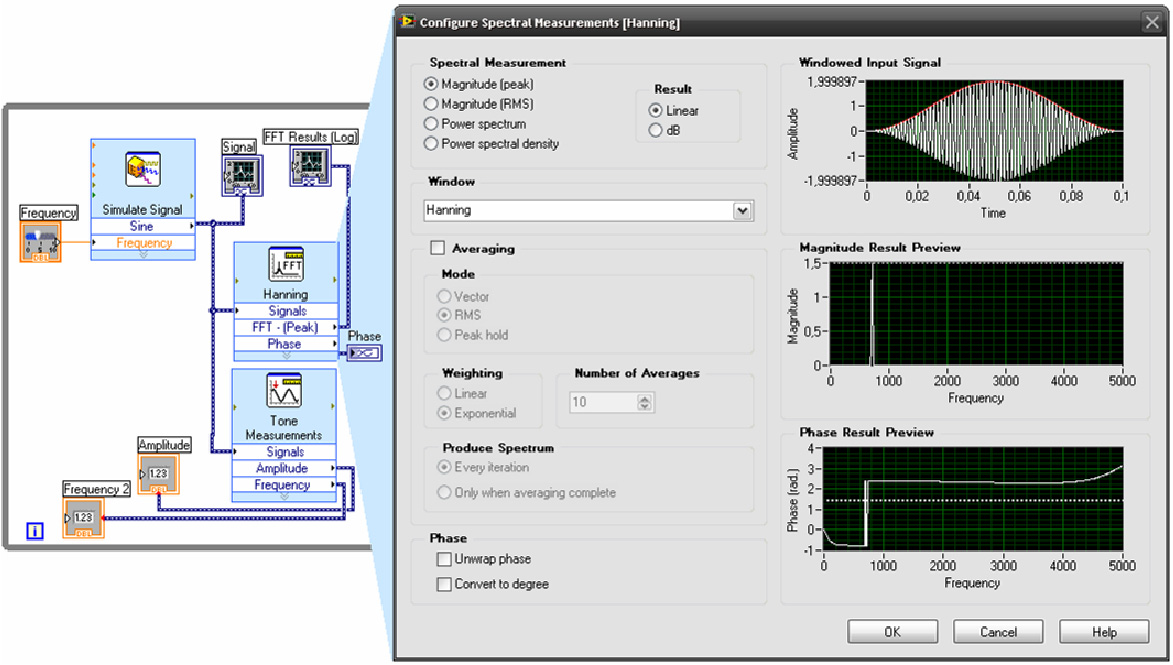Select the Frequency control terminal icon
The width and height of the screenshot is (1173, 665).
coord(40,241)
